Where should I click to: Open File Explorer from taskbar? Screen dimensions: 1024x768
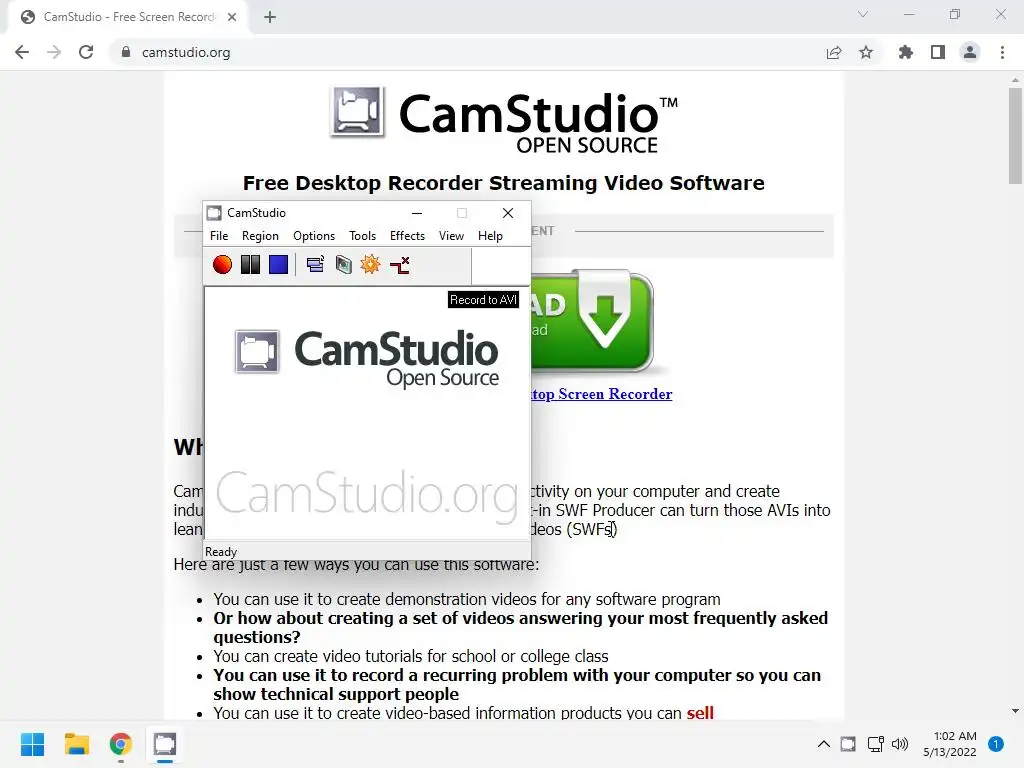coord(76,744)
